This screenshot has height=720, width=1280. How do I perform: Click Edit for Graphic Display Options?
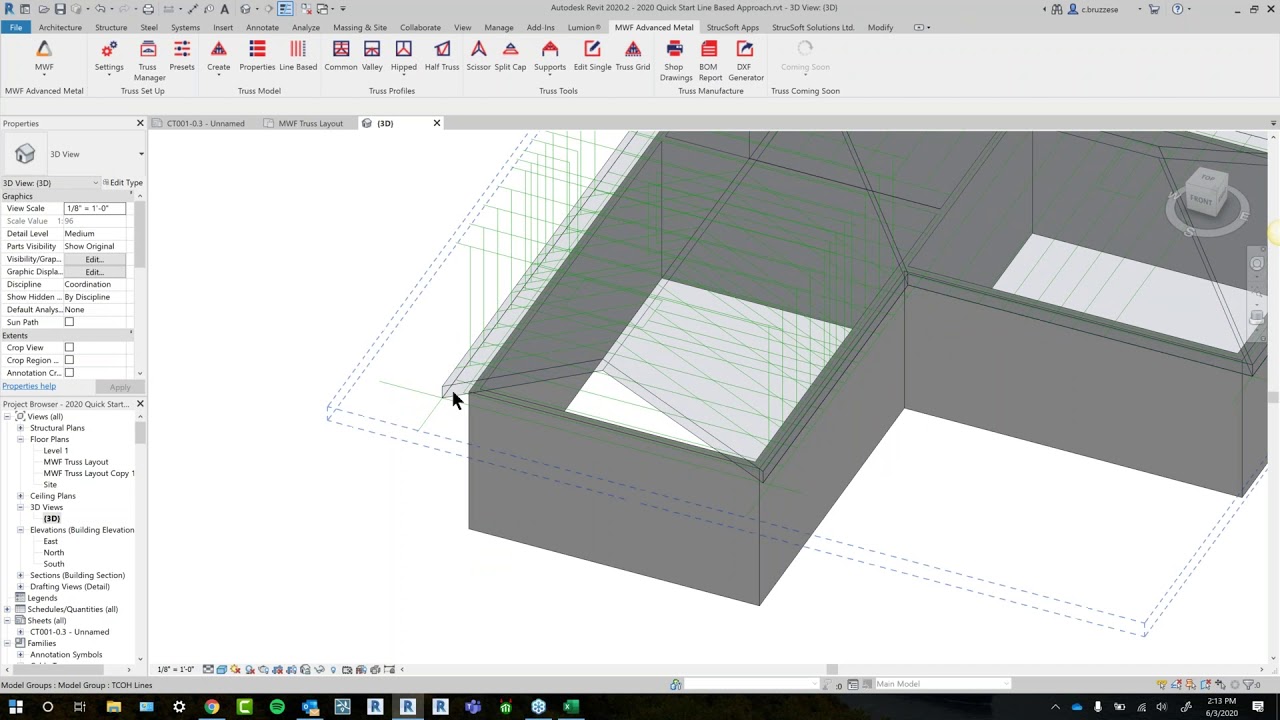94,272
